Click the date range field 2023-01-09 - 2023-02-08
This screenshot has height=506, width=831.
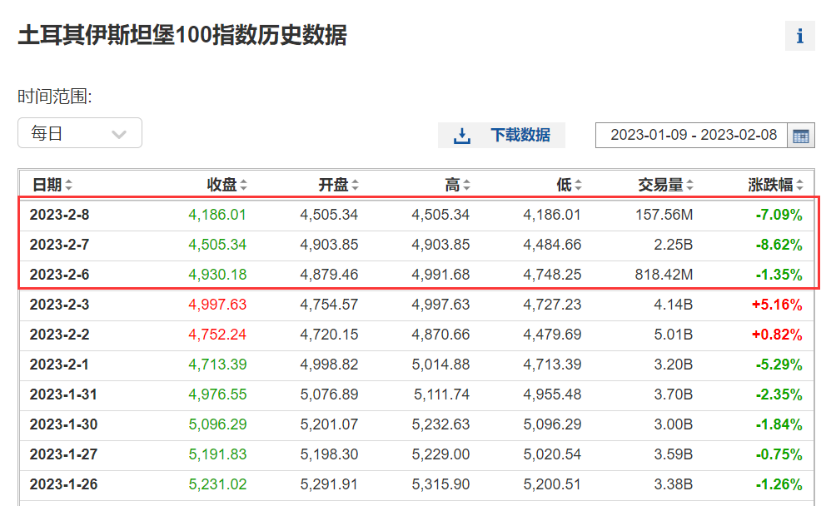(692, 135)
